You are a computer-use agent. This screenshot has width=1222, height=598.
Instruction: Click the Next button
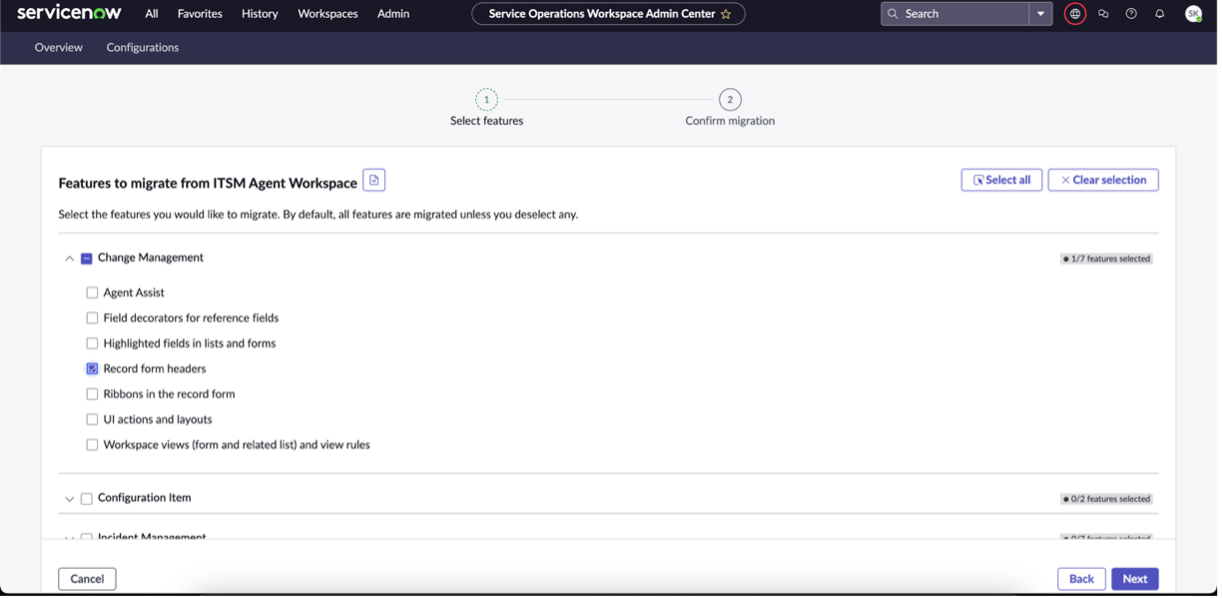coord(1135,579)
